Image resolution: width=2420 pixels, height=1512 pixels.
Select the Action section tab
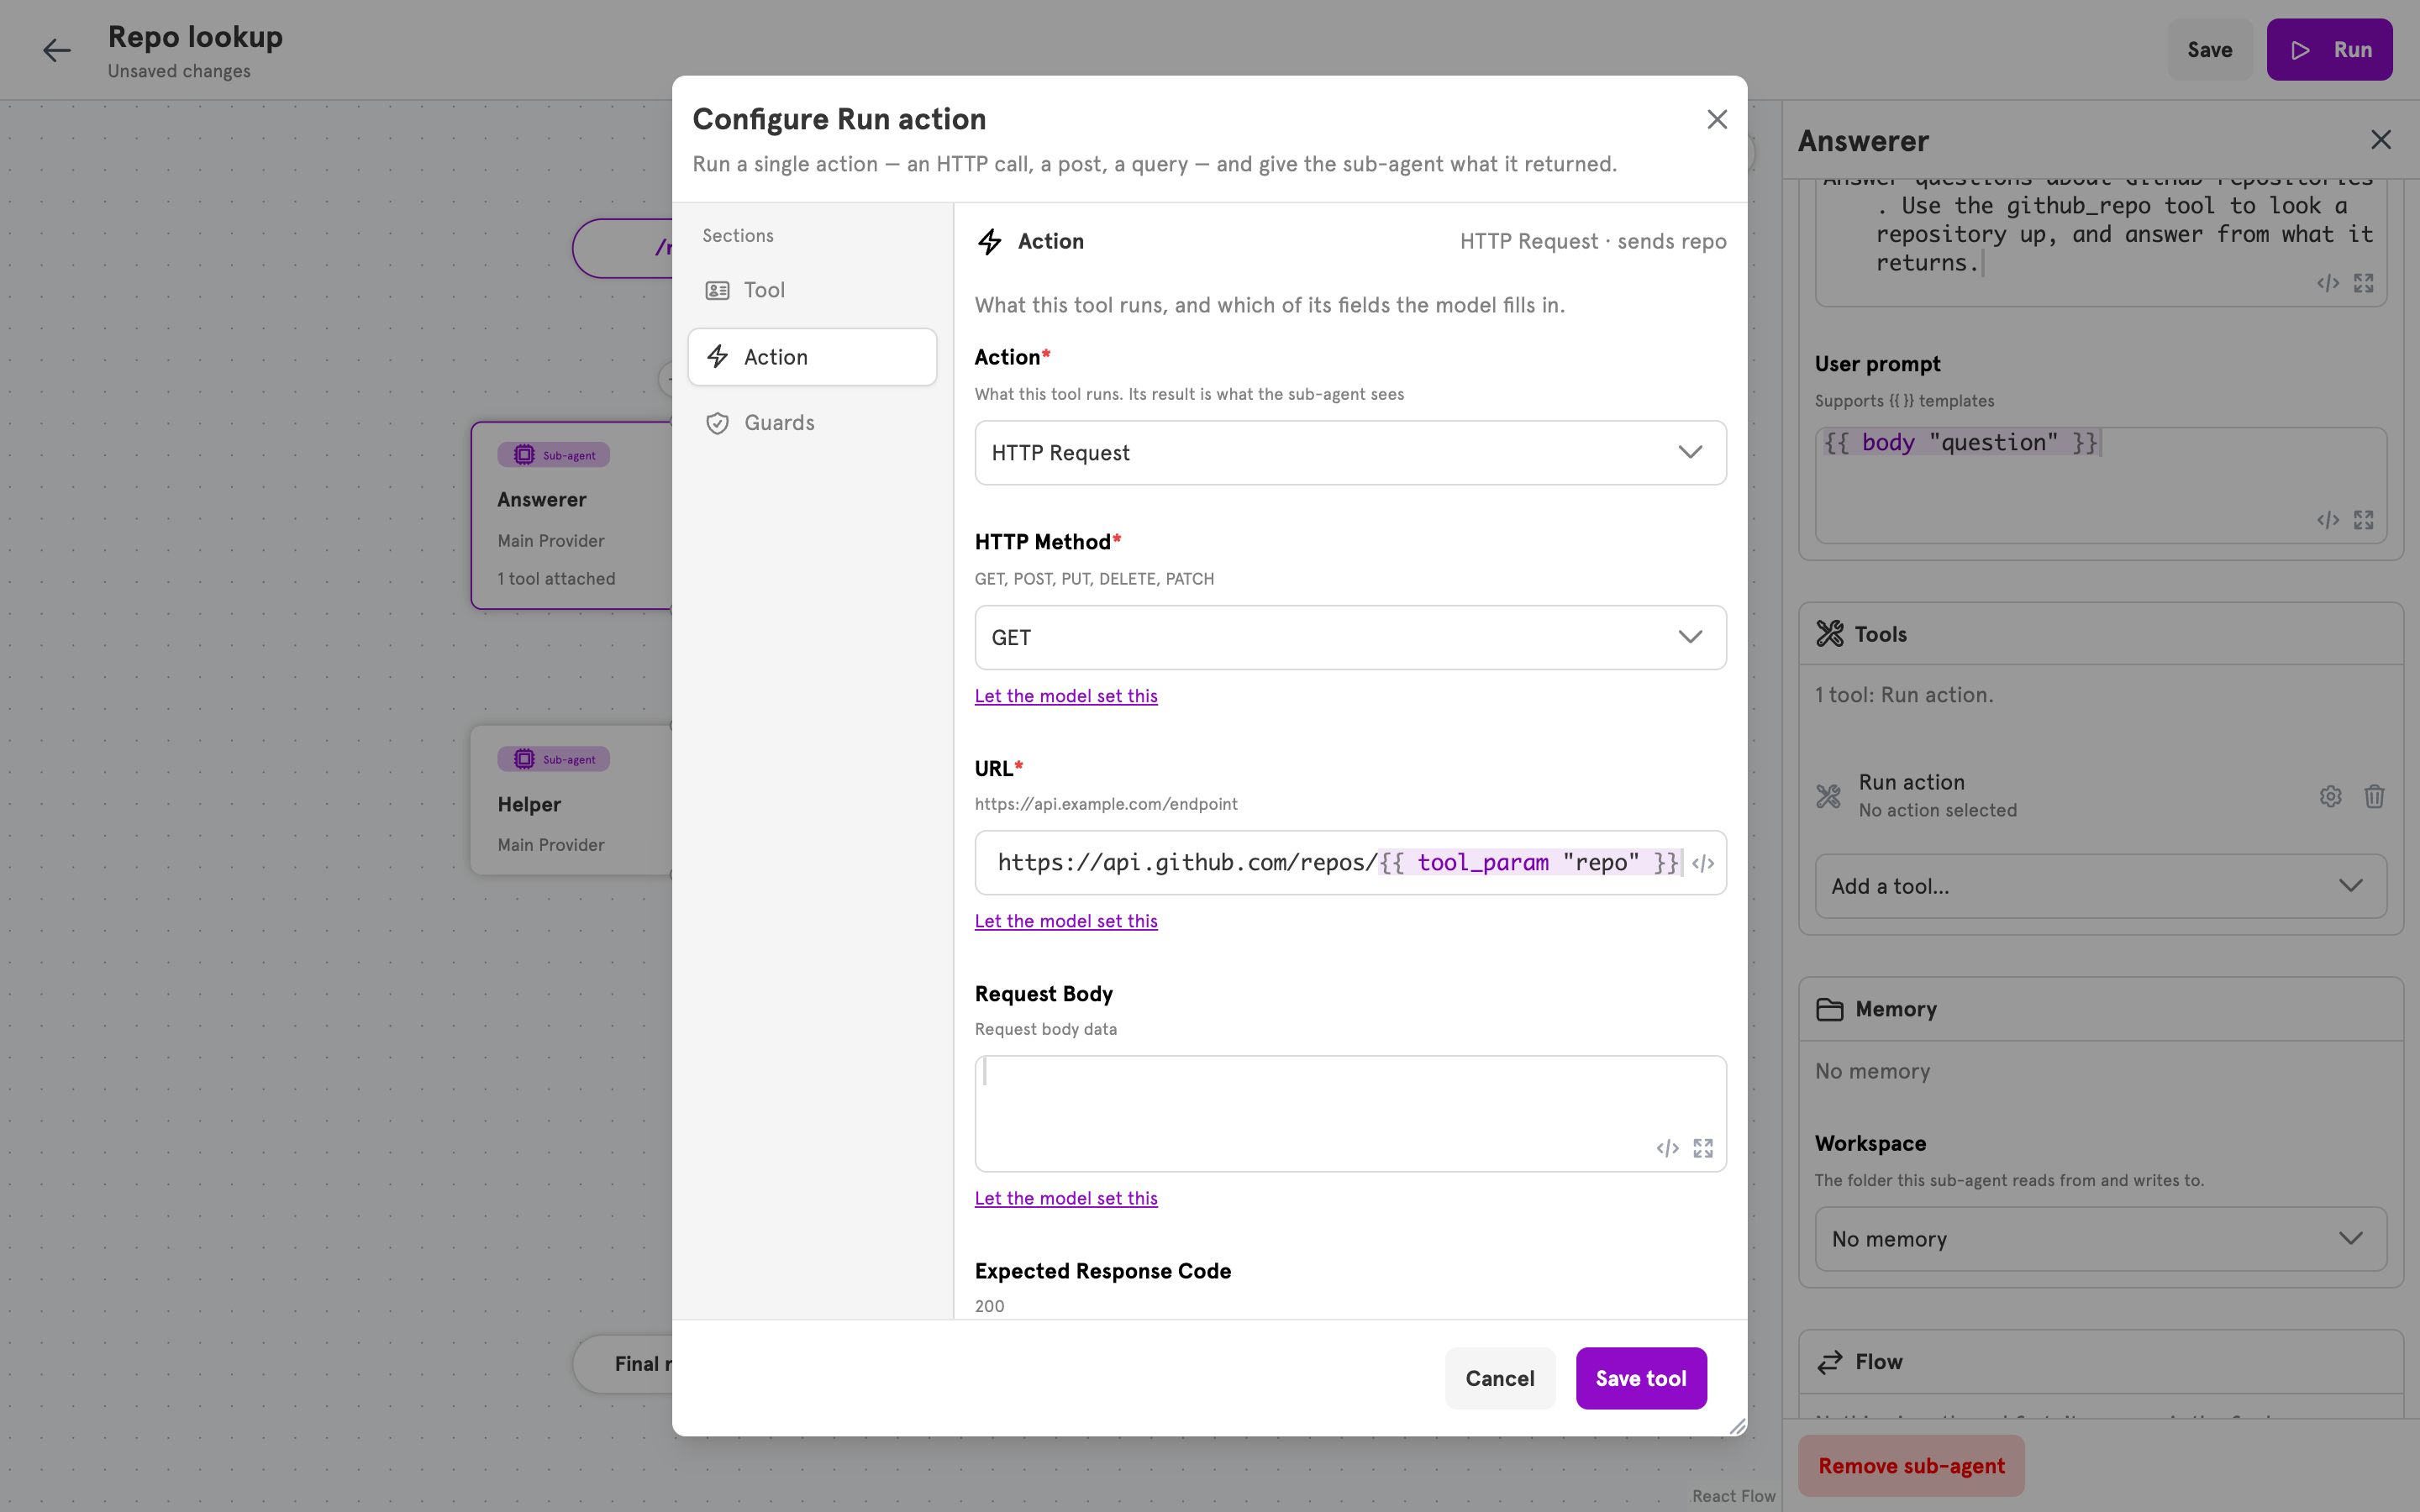point(812,357)
